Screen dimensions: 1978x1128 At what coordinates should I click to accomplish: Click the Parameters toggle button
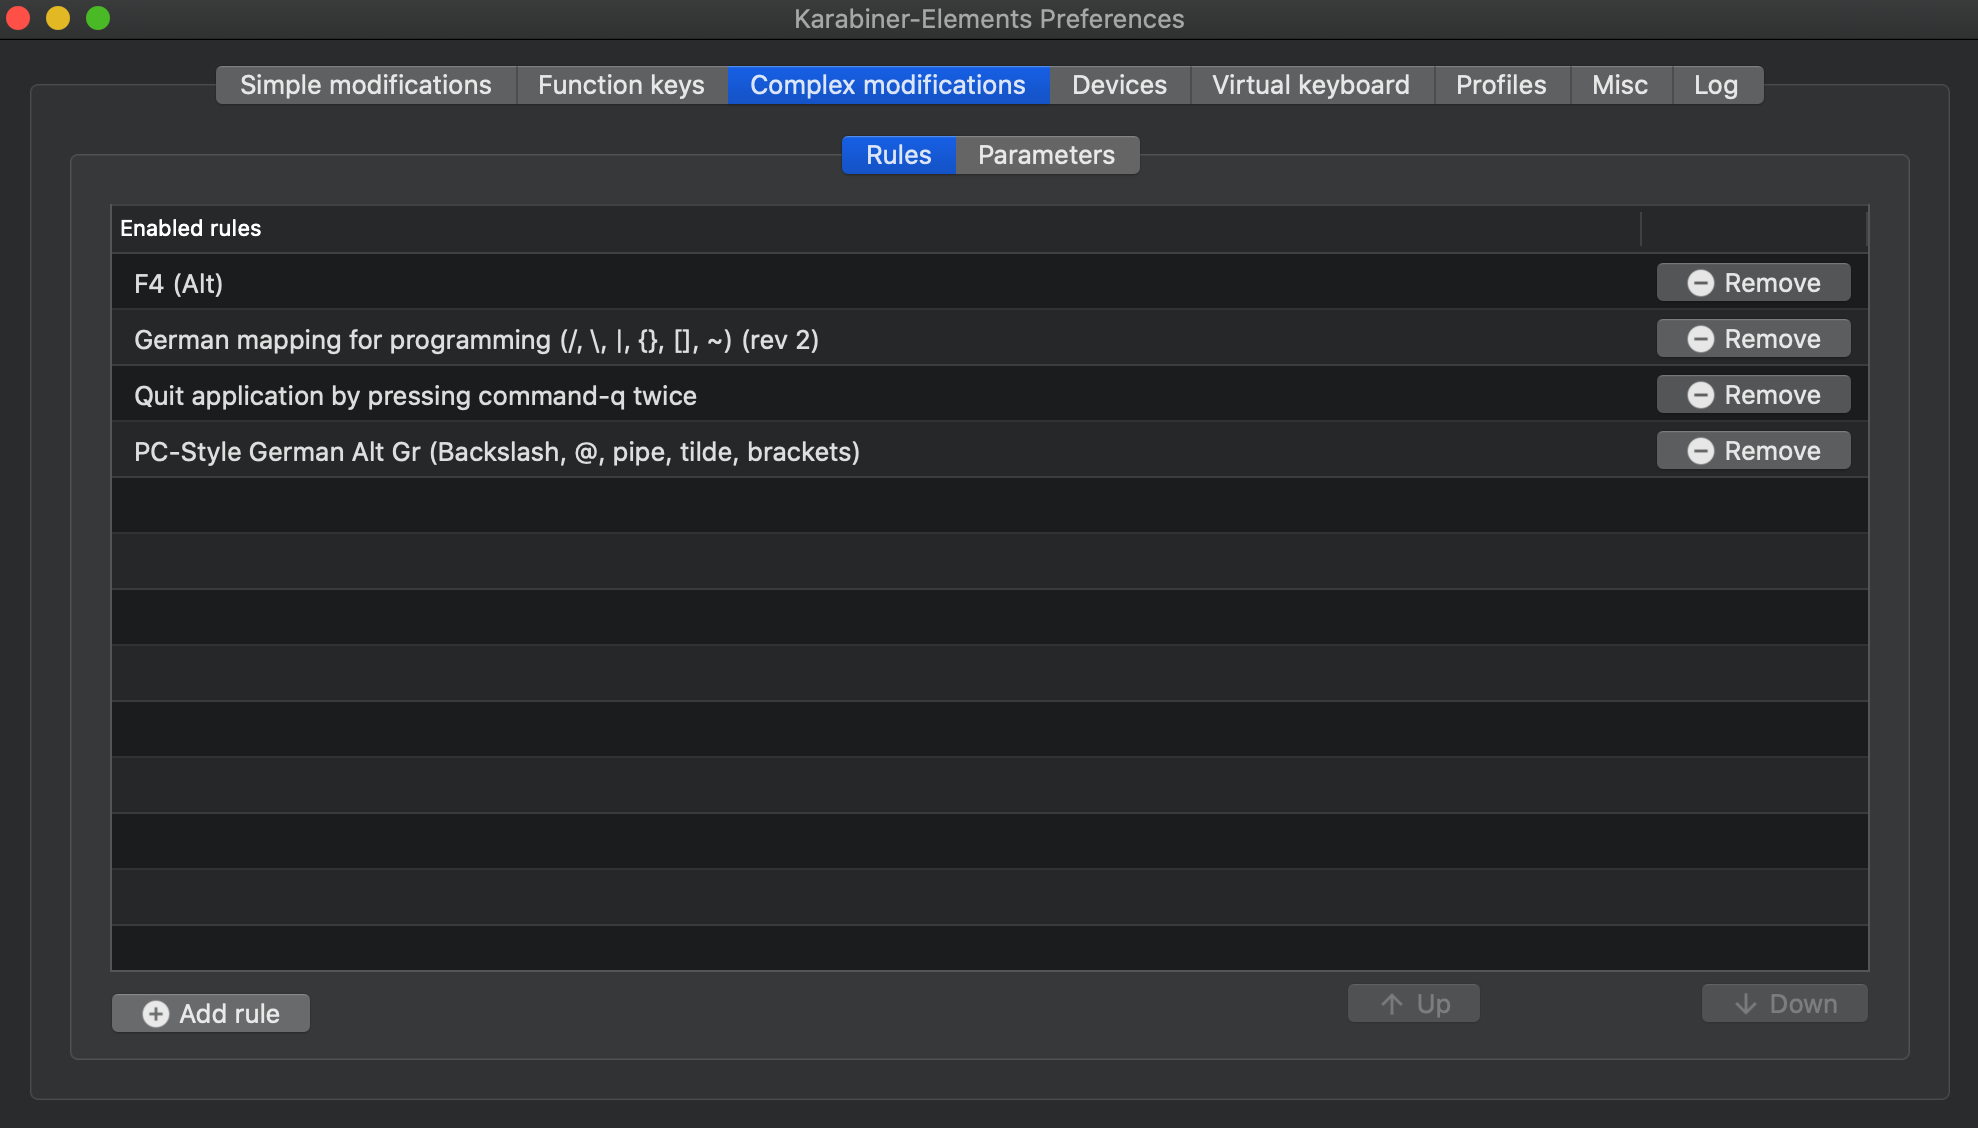click(1046, 154)
